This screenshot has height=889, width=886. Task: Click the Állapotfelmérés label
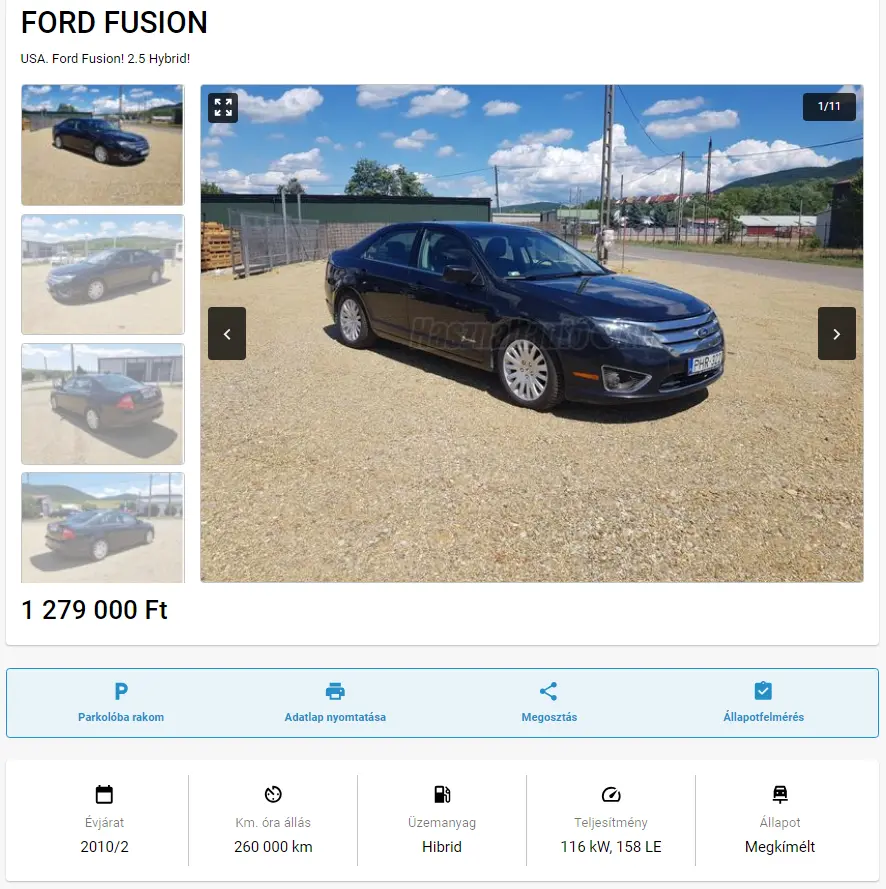pyautogui.click(x=763, y=717)
